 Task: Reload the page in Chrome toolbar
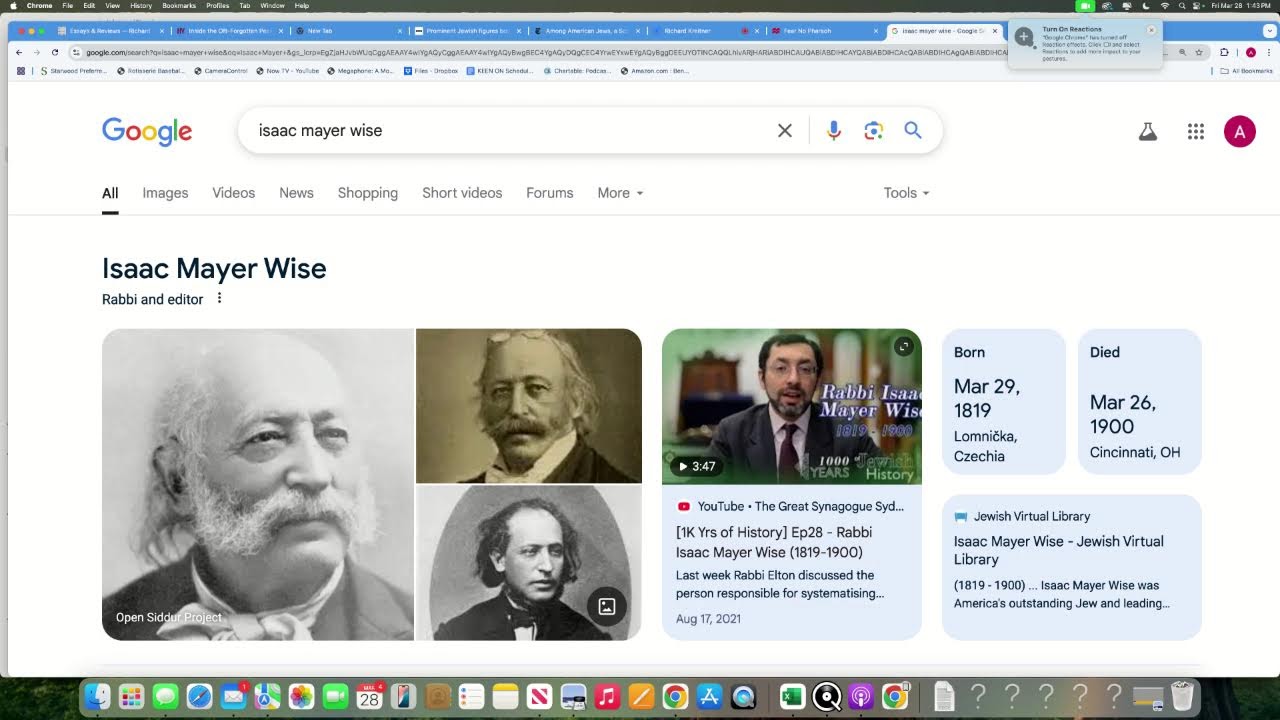point(54,52)
